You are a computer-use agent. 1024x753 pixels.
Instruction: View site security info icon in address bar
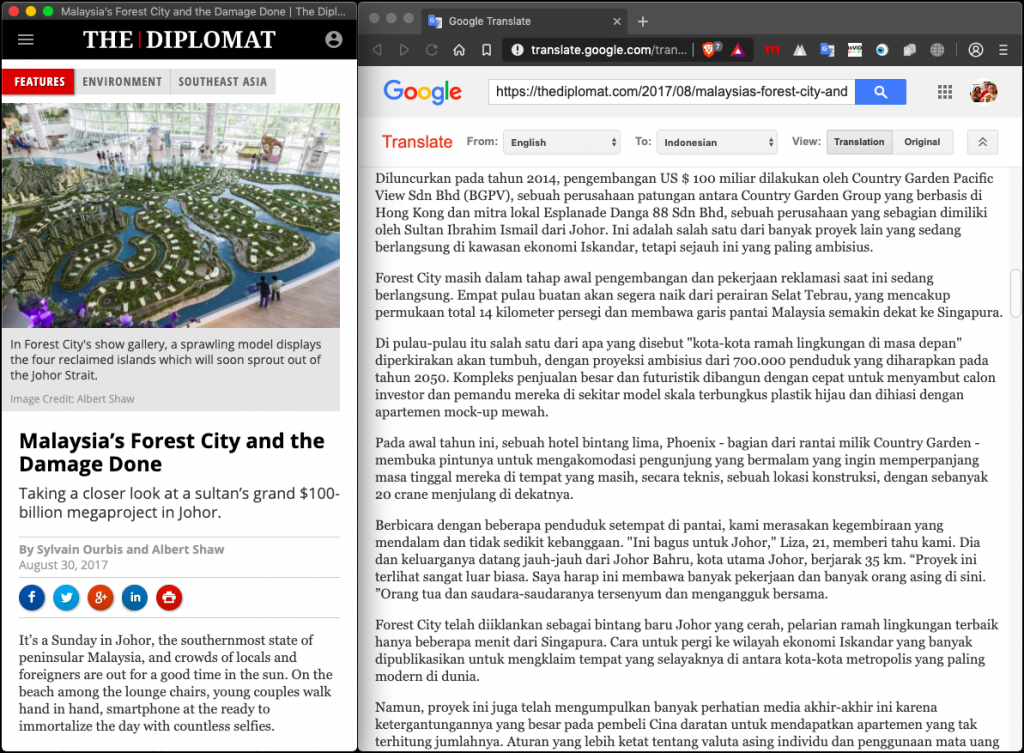coord(517,50)
